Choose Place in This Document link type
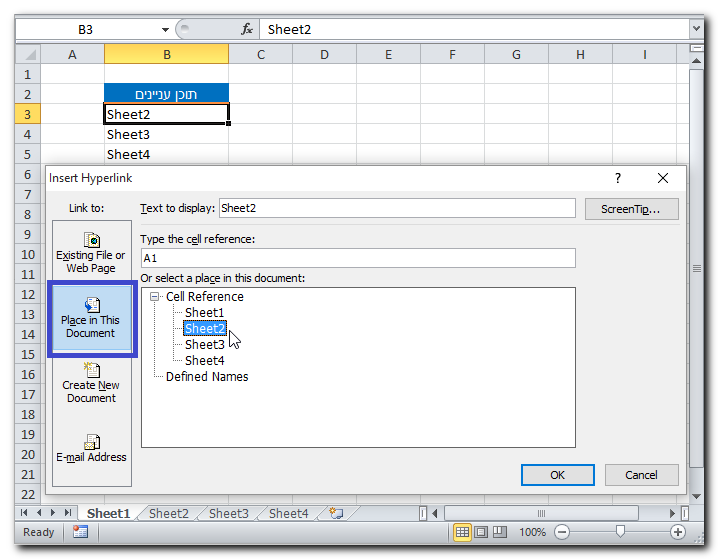718x559 pixels. coord(91,318)
